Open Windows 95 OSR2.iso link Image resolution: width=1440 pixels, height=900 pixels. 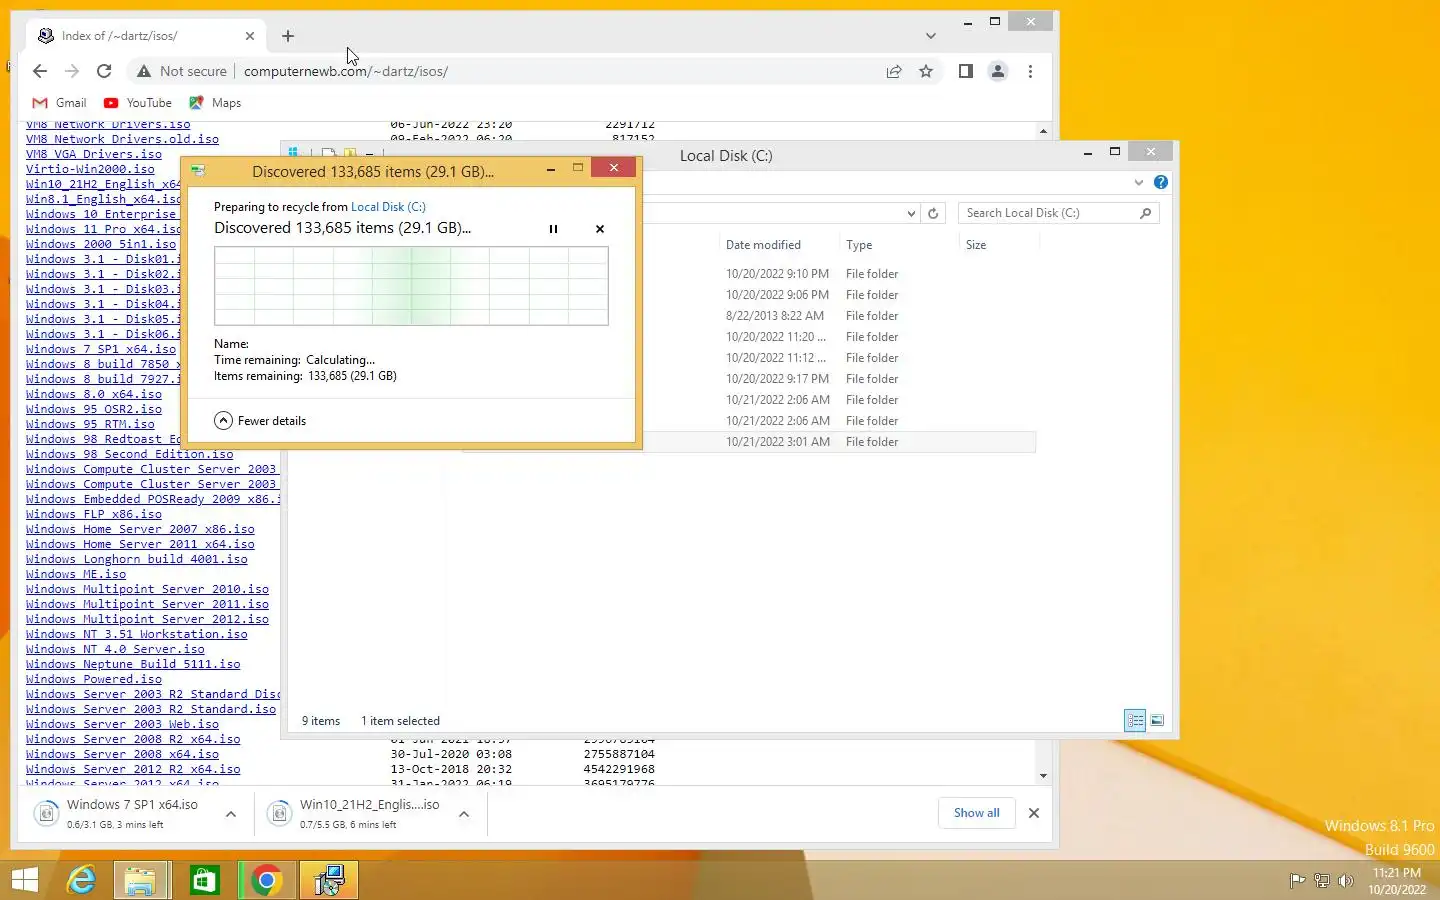tap(94, 409)
